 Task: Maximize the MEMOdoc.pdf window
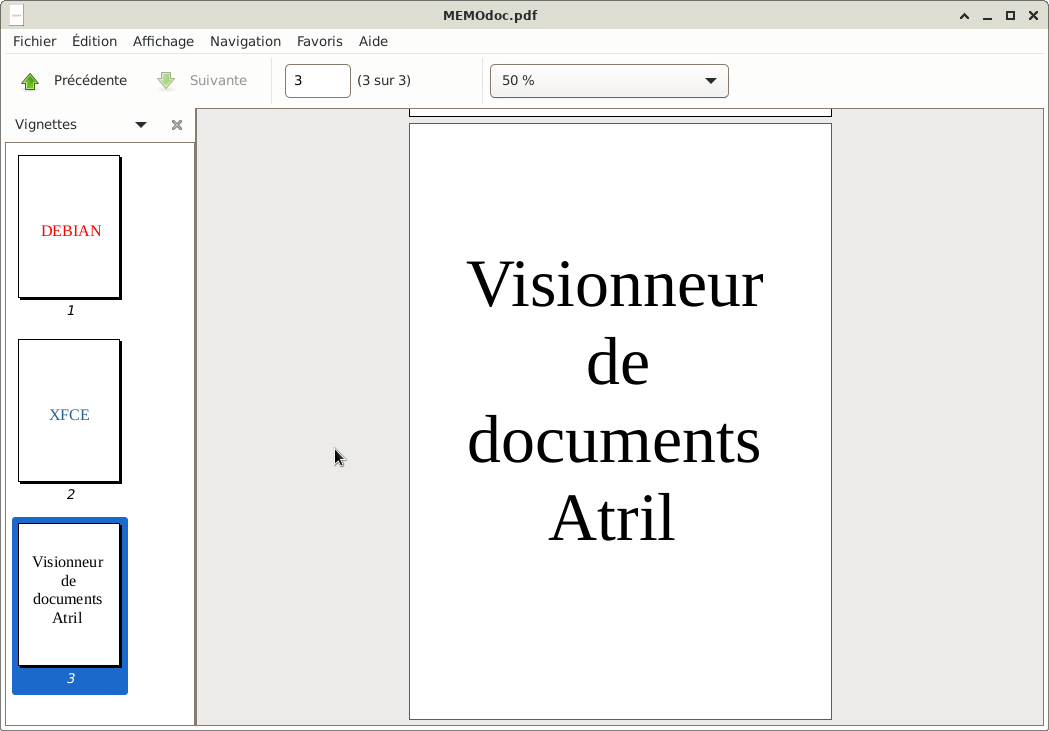[x=1010, y=16]
